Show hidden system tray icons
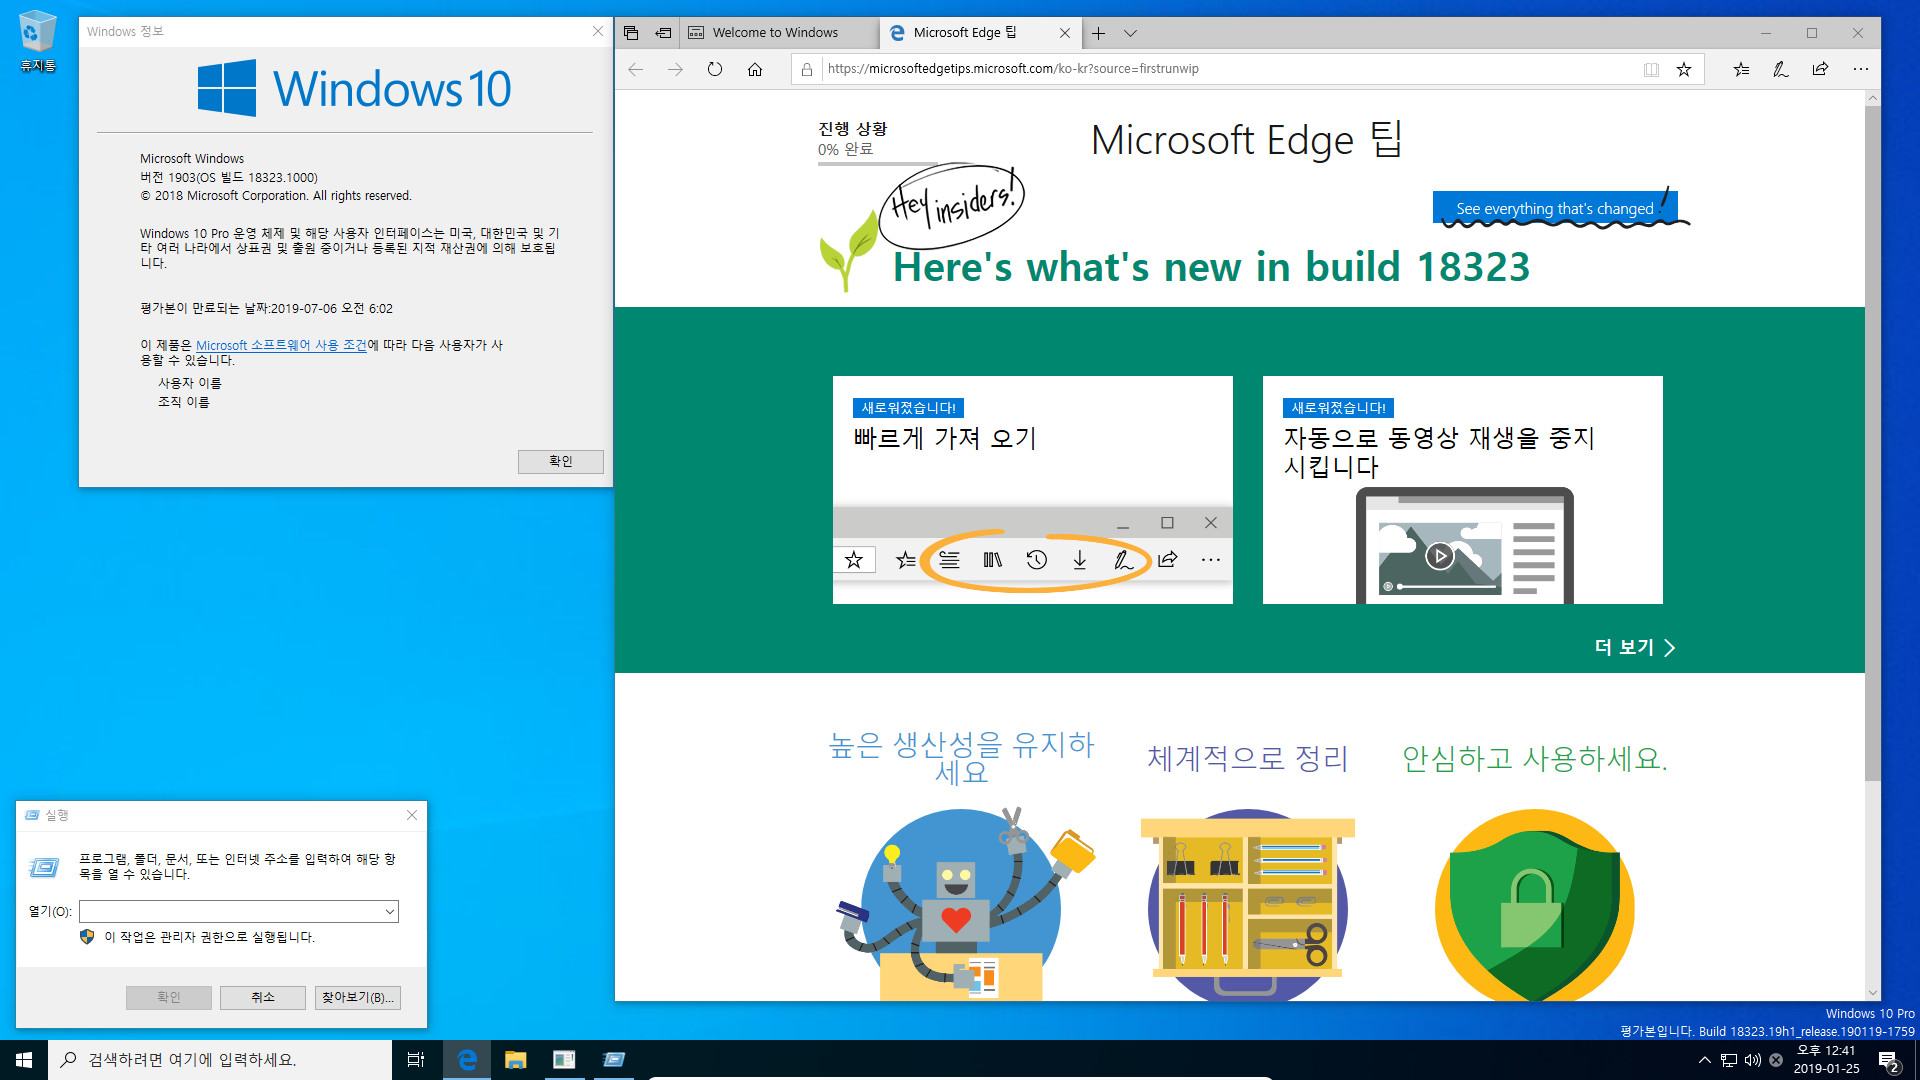Viewport: 1920px width, 1080px height. coord(1705,1060)
